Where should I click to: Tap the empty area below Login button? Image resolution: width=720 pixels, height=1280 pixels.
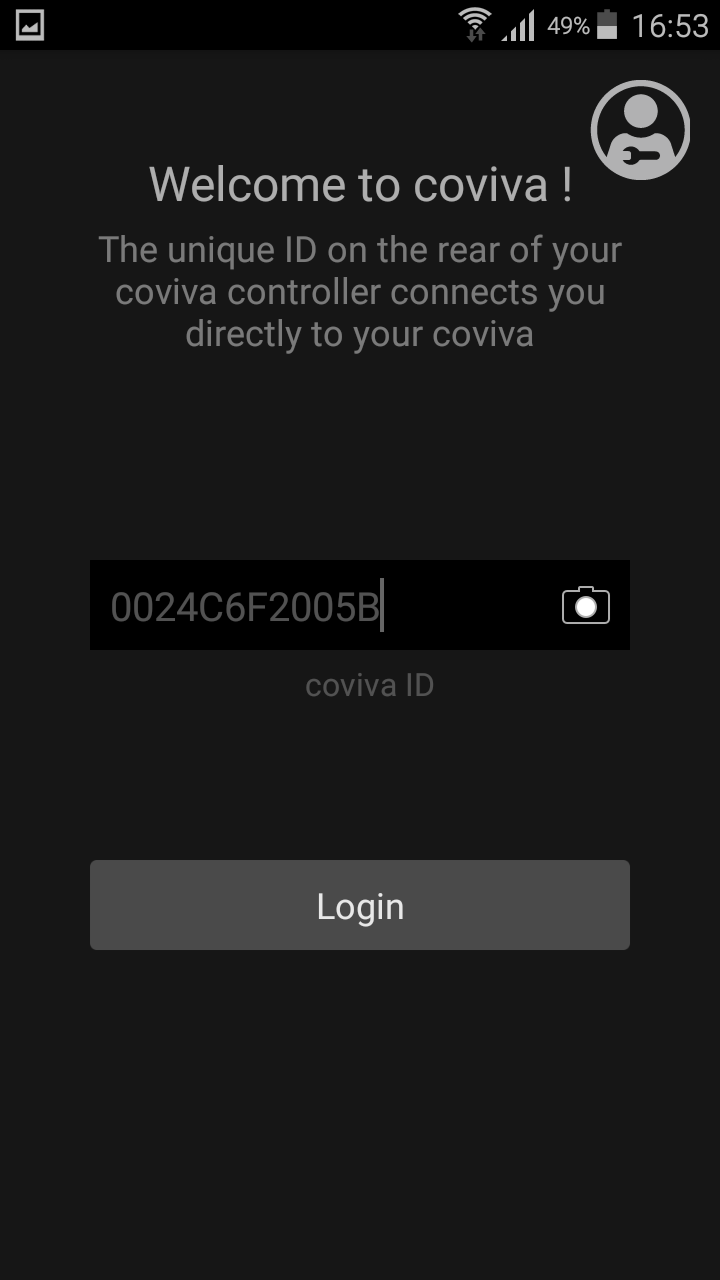pos(360,1110)
